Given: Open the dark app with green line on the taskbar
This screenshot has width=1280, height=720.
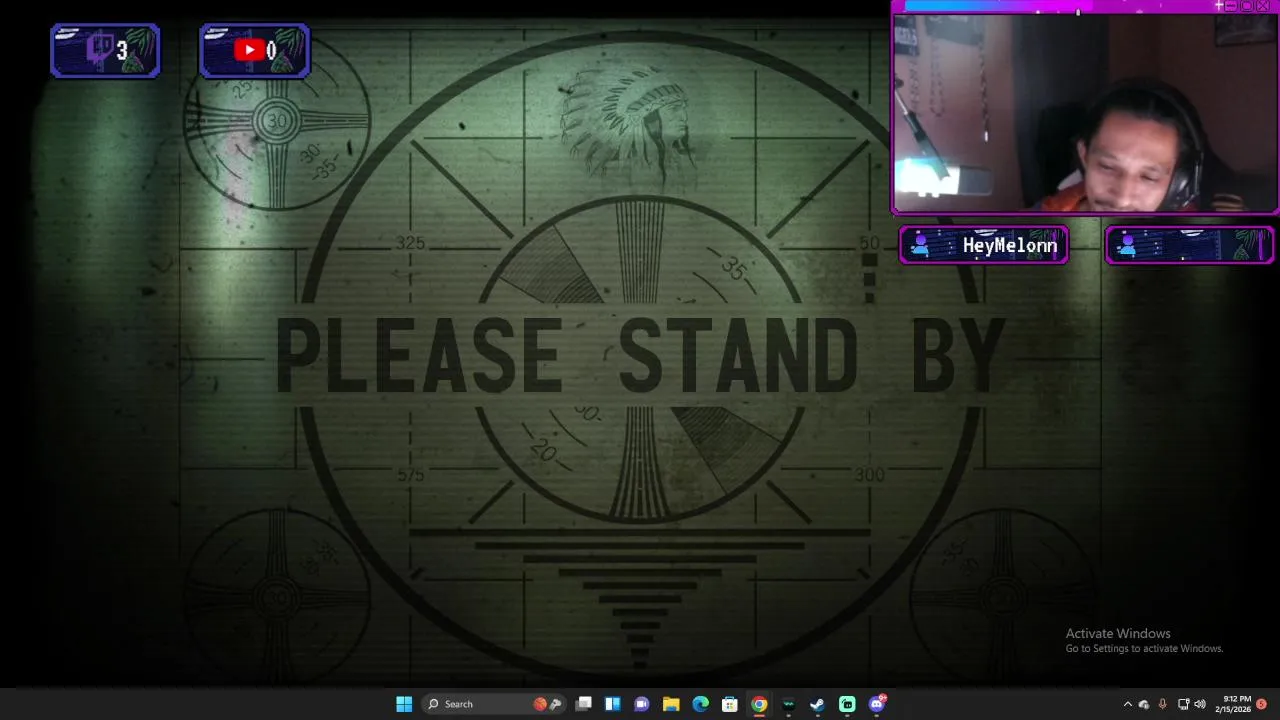Looking at the screenshot, I should (x=788, y=704).
